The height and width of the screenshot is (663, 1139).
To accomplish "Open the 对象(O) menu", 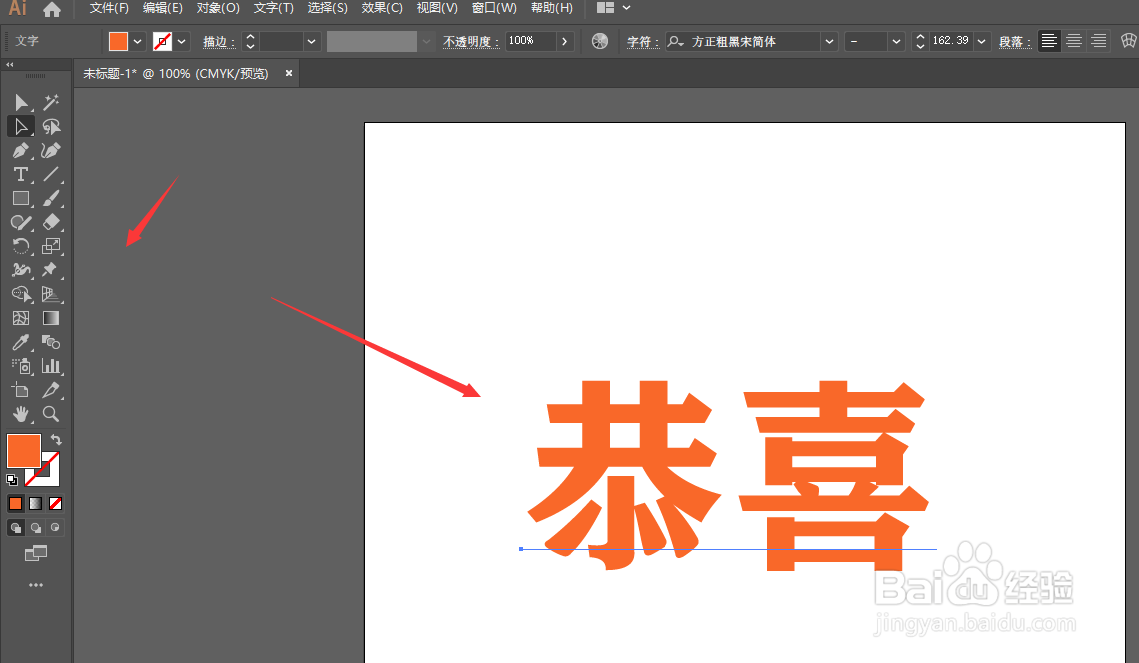I will pos(218,8).
